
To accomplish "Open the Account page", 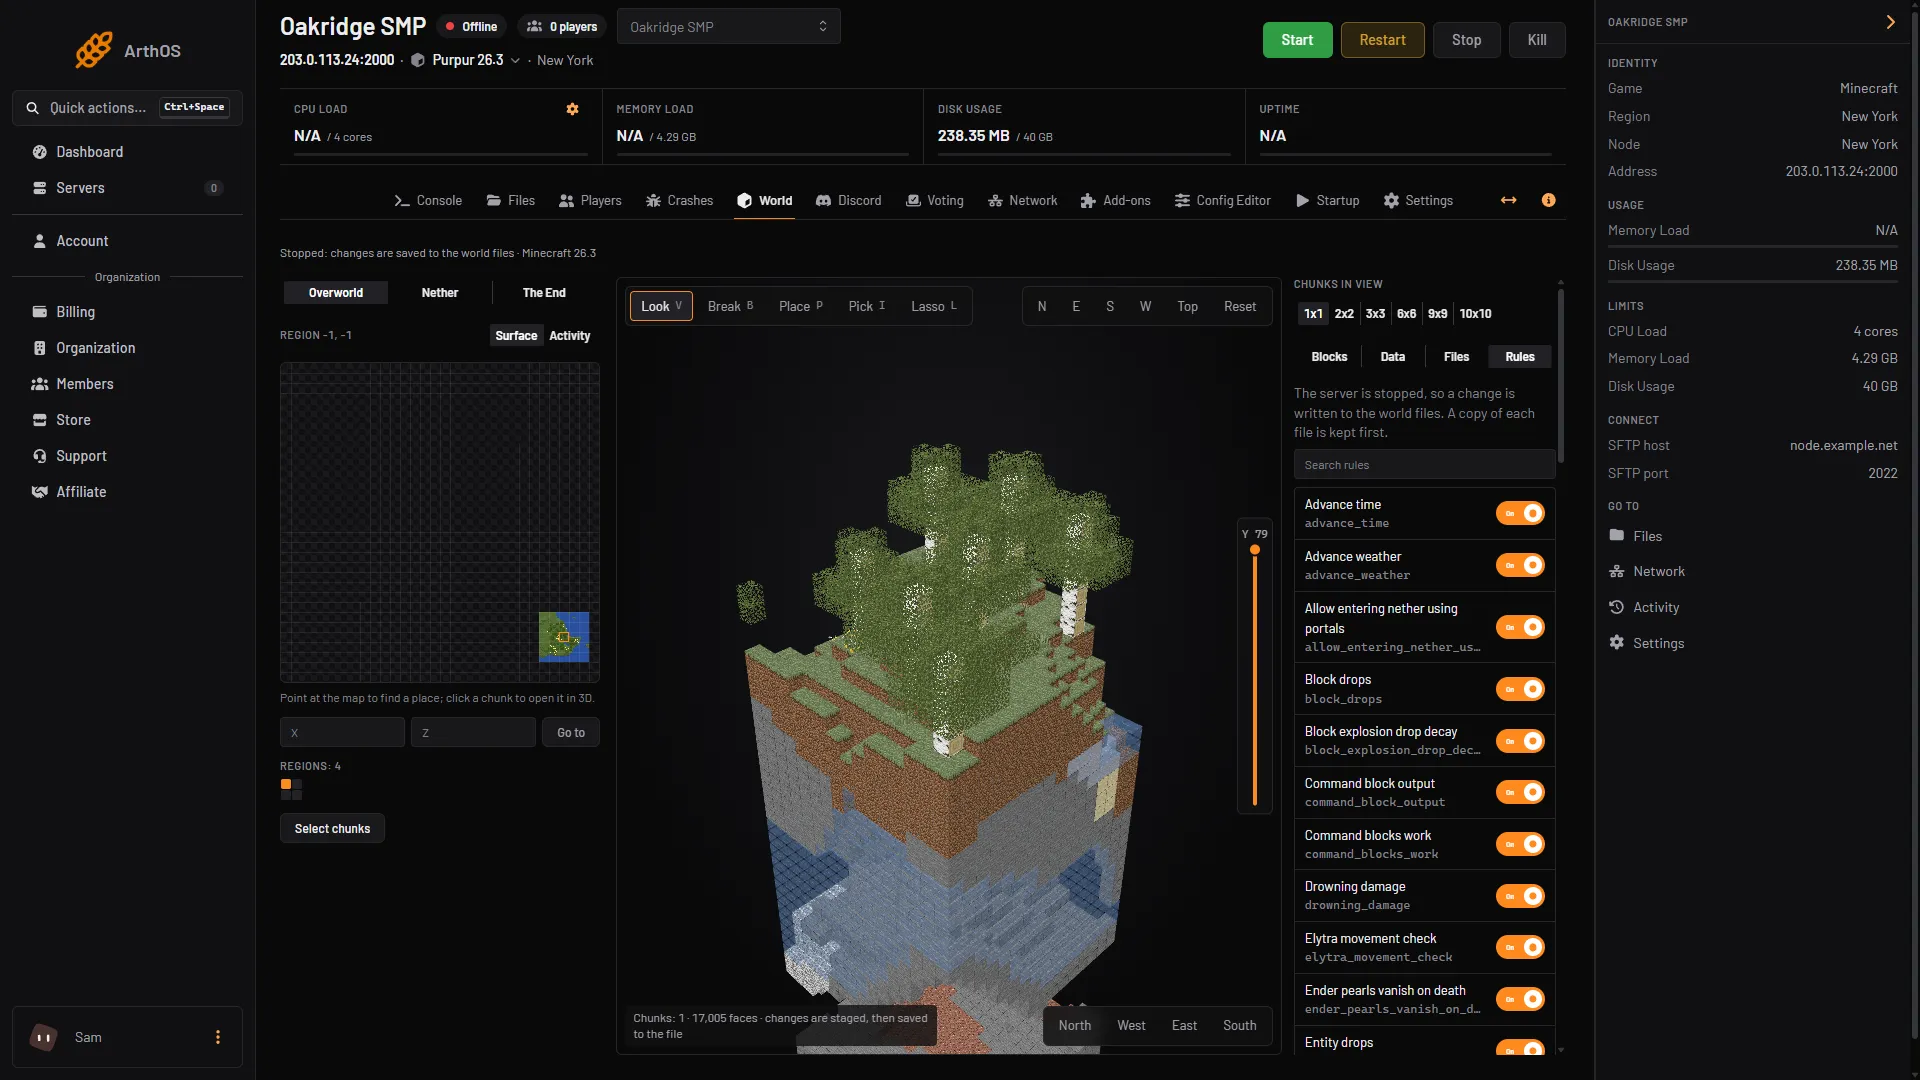I will (127, 241).
